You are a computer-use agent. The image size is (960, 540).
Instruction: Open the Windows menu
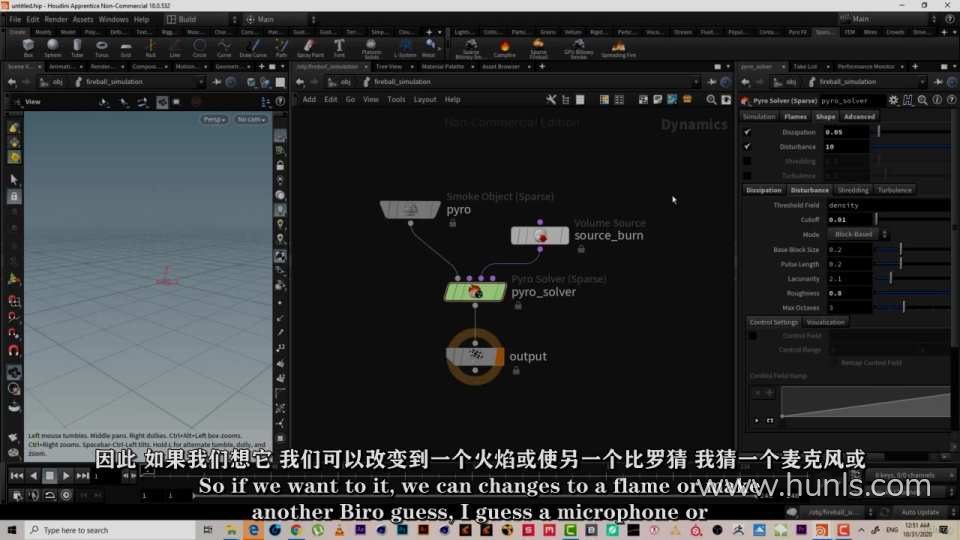click(113, 20)
